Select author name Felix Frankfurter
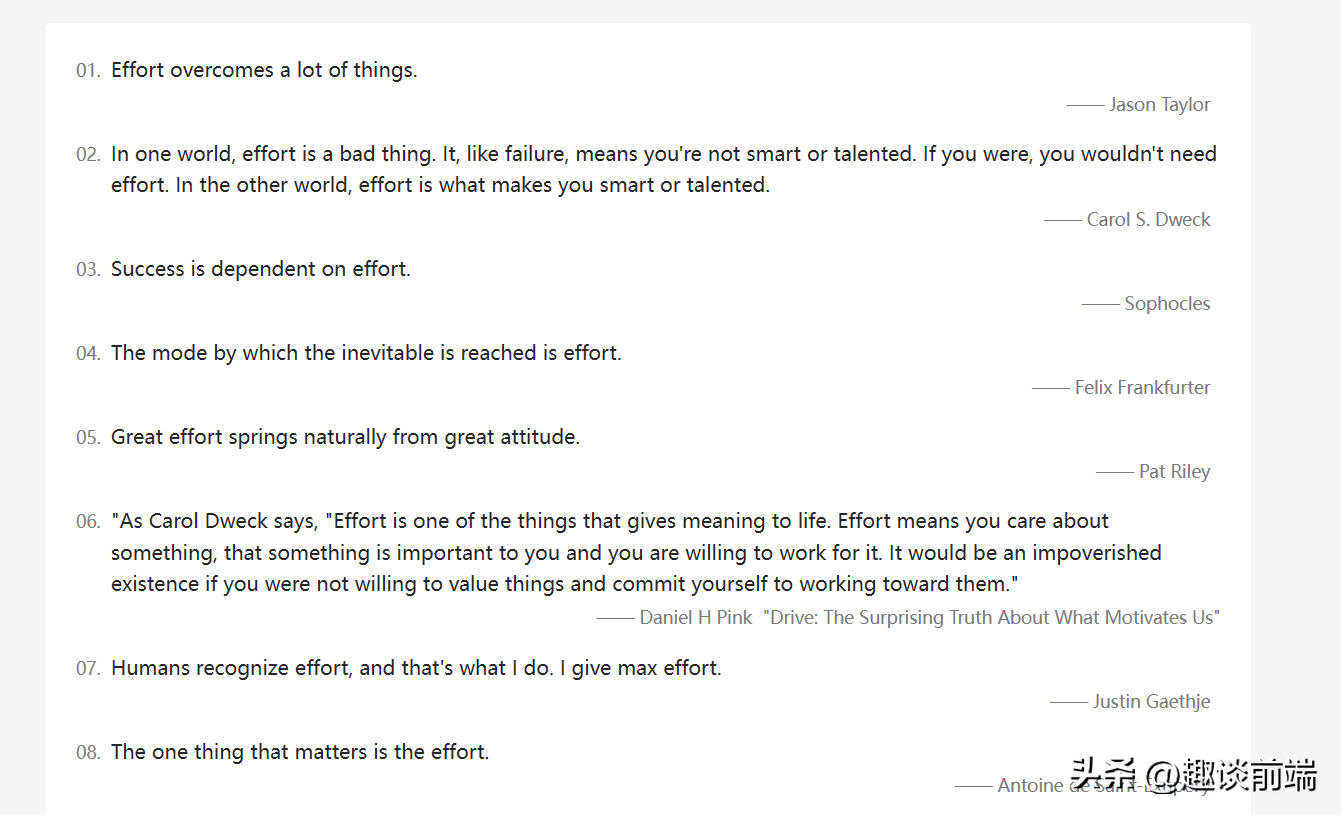Image resolution: width=1341 pixels, height=815 pixels. [x=1143, y=387]
